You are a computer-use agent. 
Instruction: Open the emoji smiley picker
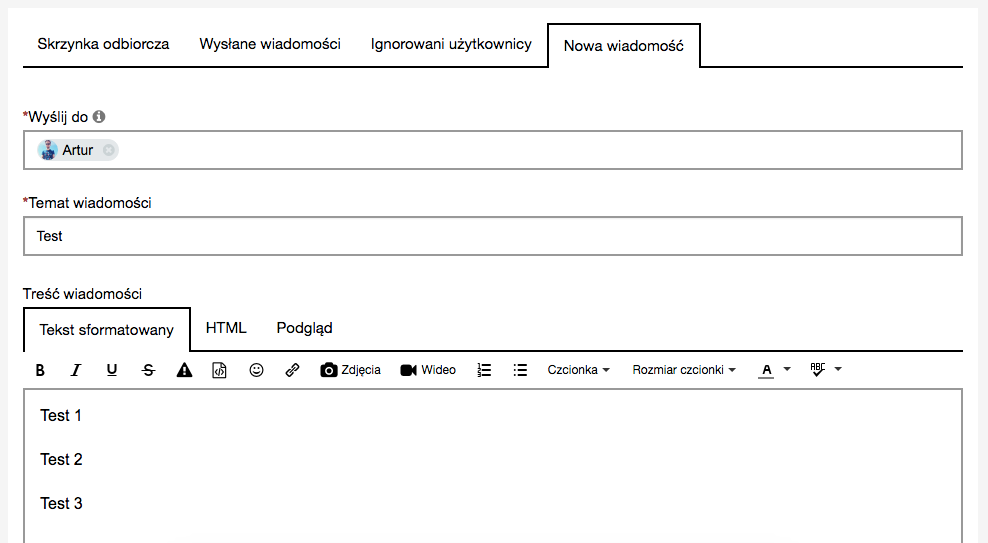(x=256, y=370)
